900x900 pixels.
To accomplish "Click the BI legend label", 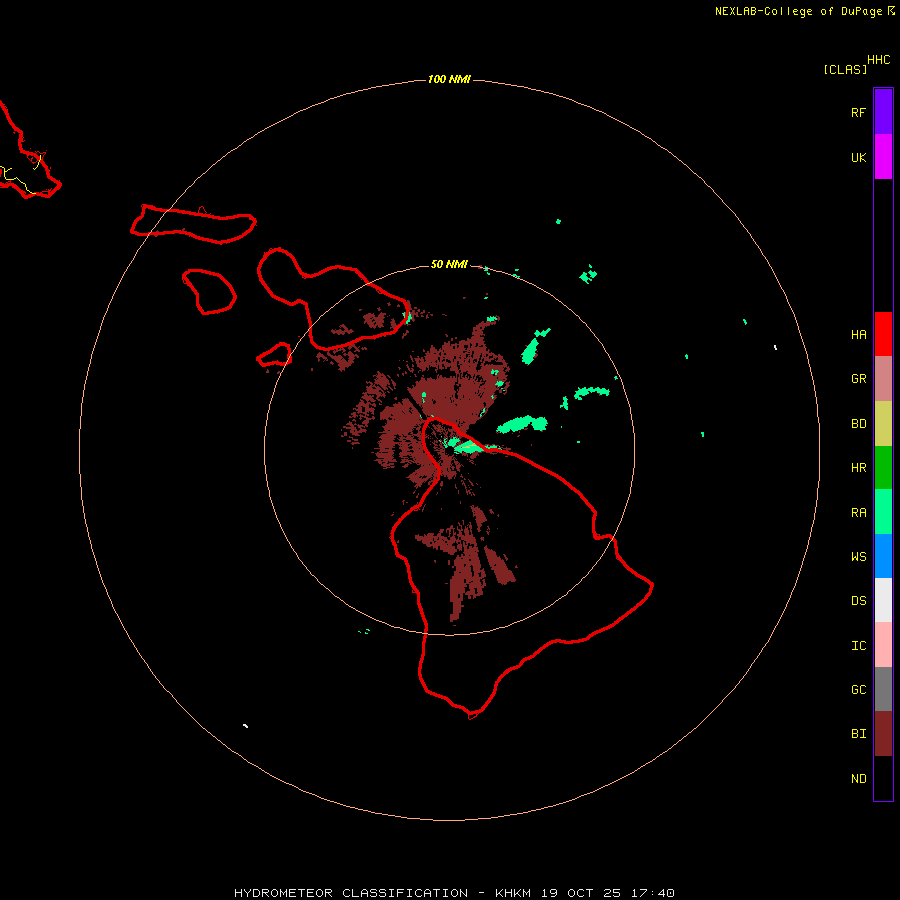I will click(858, 734).
